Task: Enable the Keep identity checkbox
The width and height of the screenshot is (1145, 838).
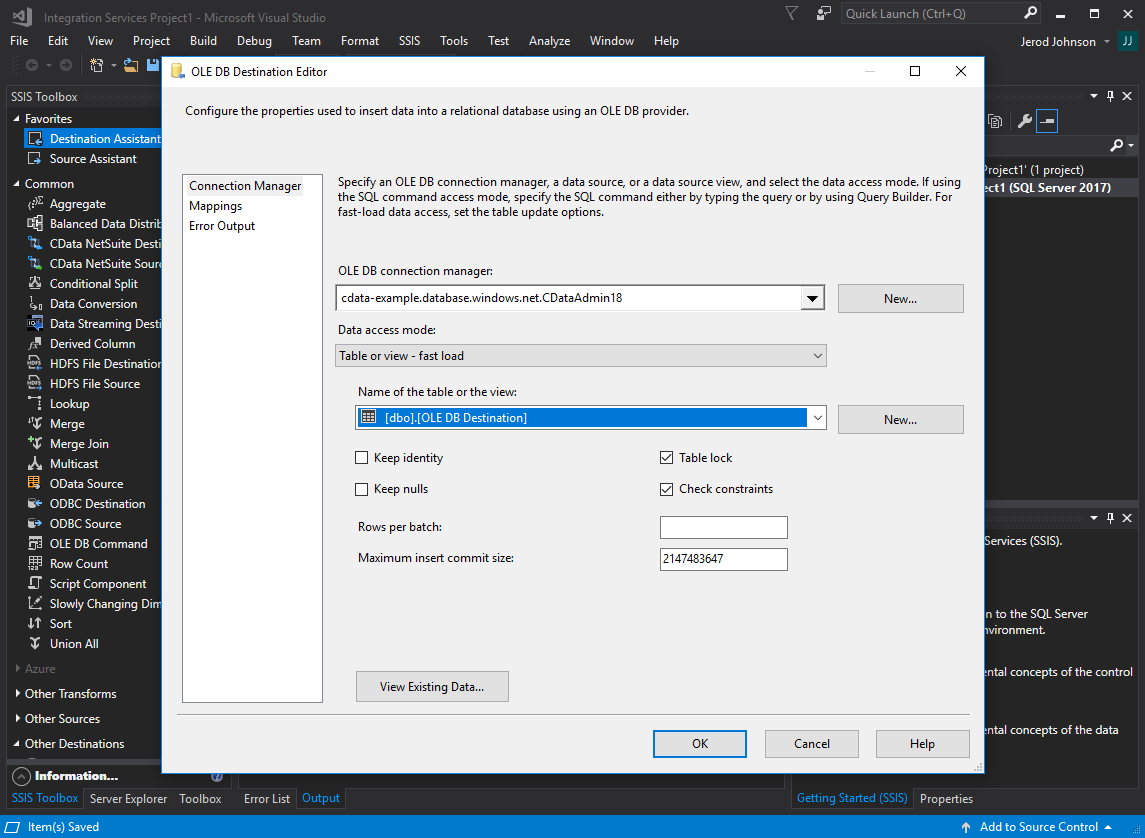Action: (362, 458)
